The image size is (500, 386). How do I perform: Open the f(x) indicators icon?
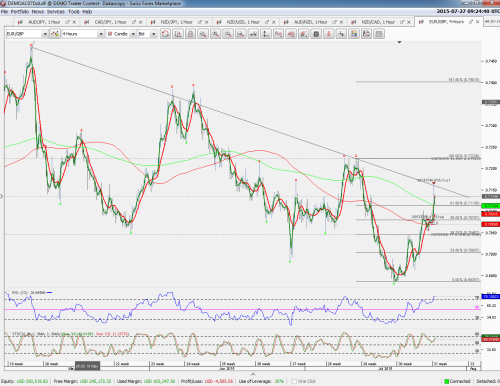pos(278,34)
